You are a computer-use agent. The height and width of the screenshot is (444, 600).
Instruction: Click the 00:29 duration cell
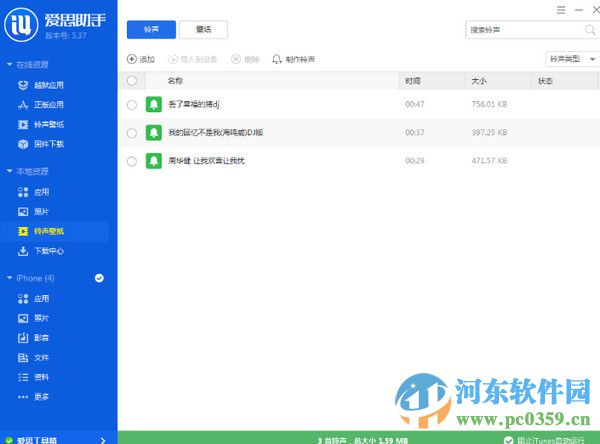tap(415, 161)
